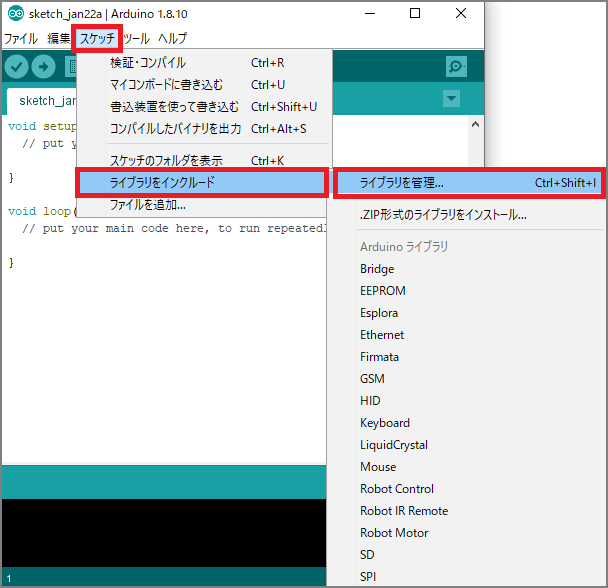Include the EEPROM library
608x588 pixels.
pyautogui.click(x=466, y=291)
